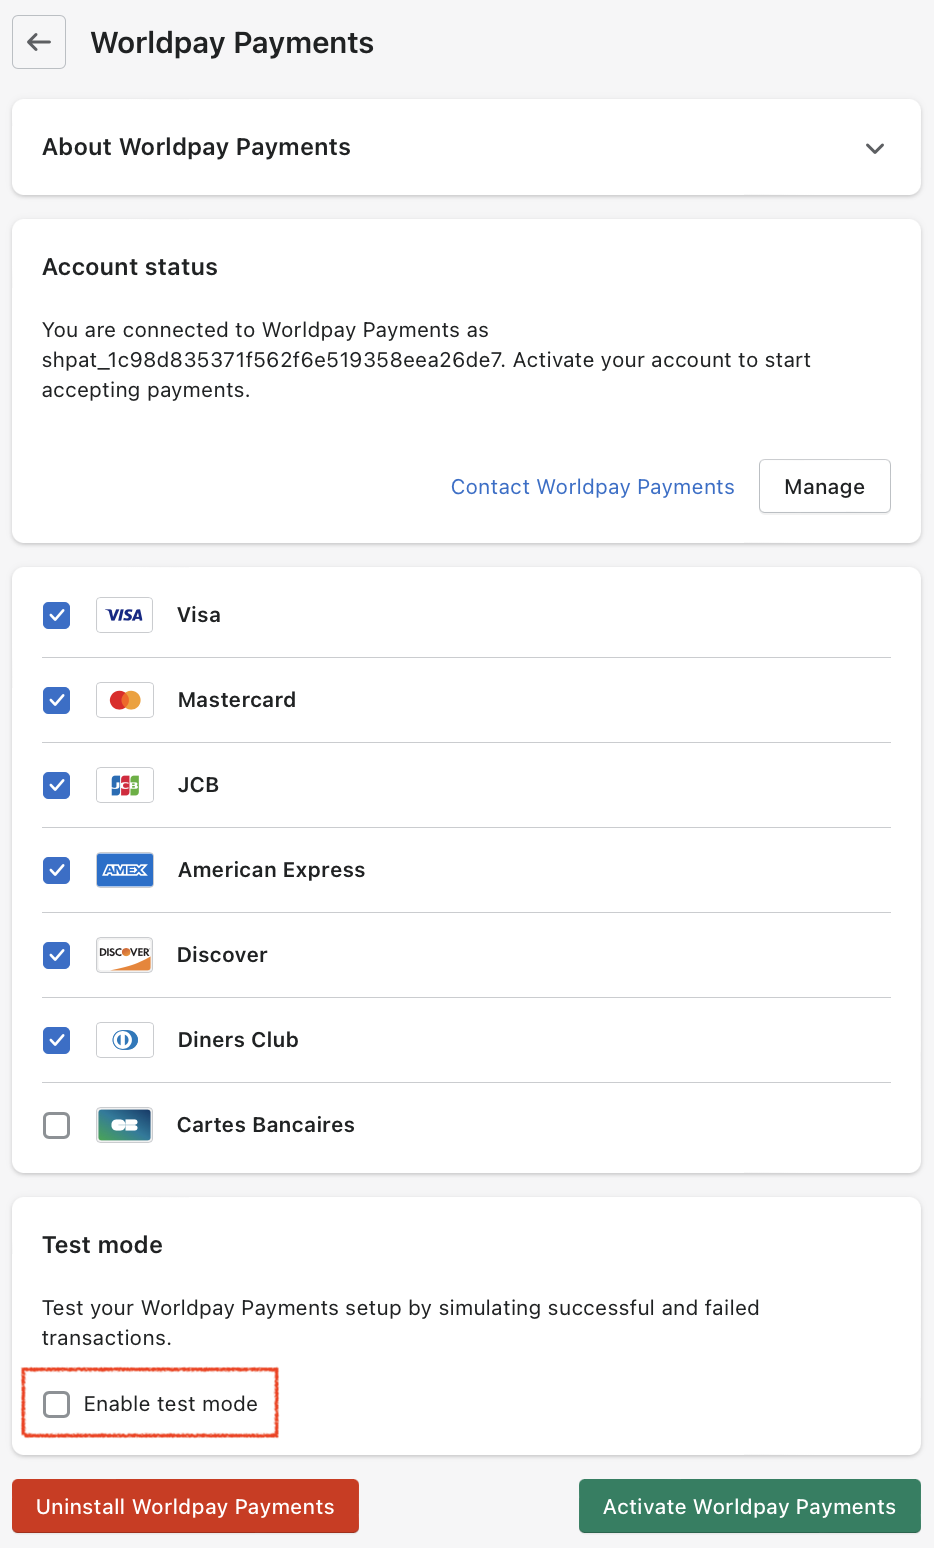Enable the Cartes Bancaires checkbox
The image size is (934, 1548).
point(57,1125)
